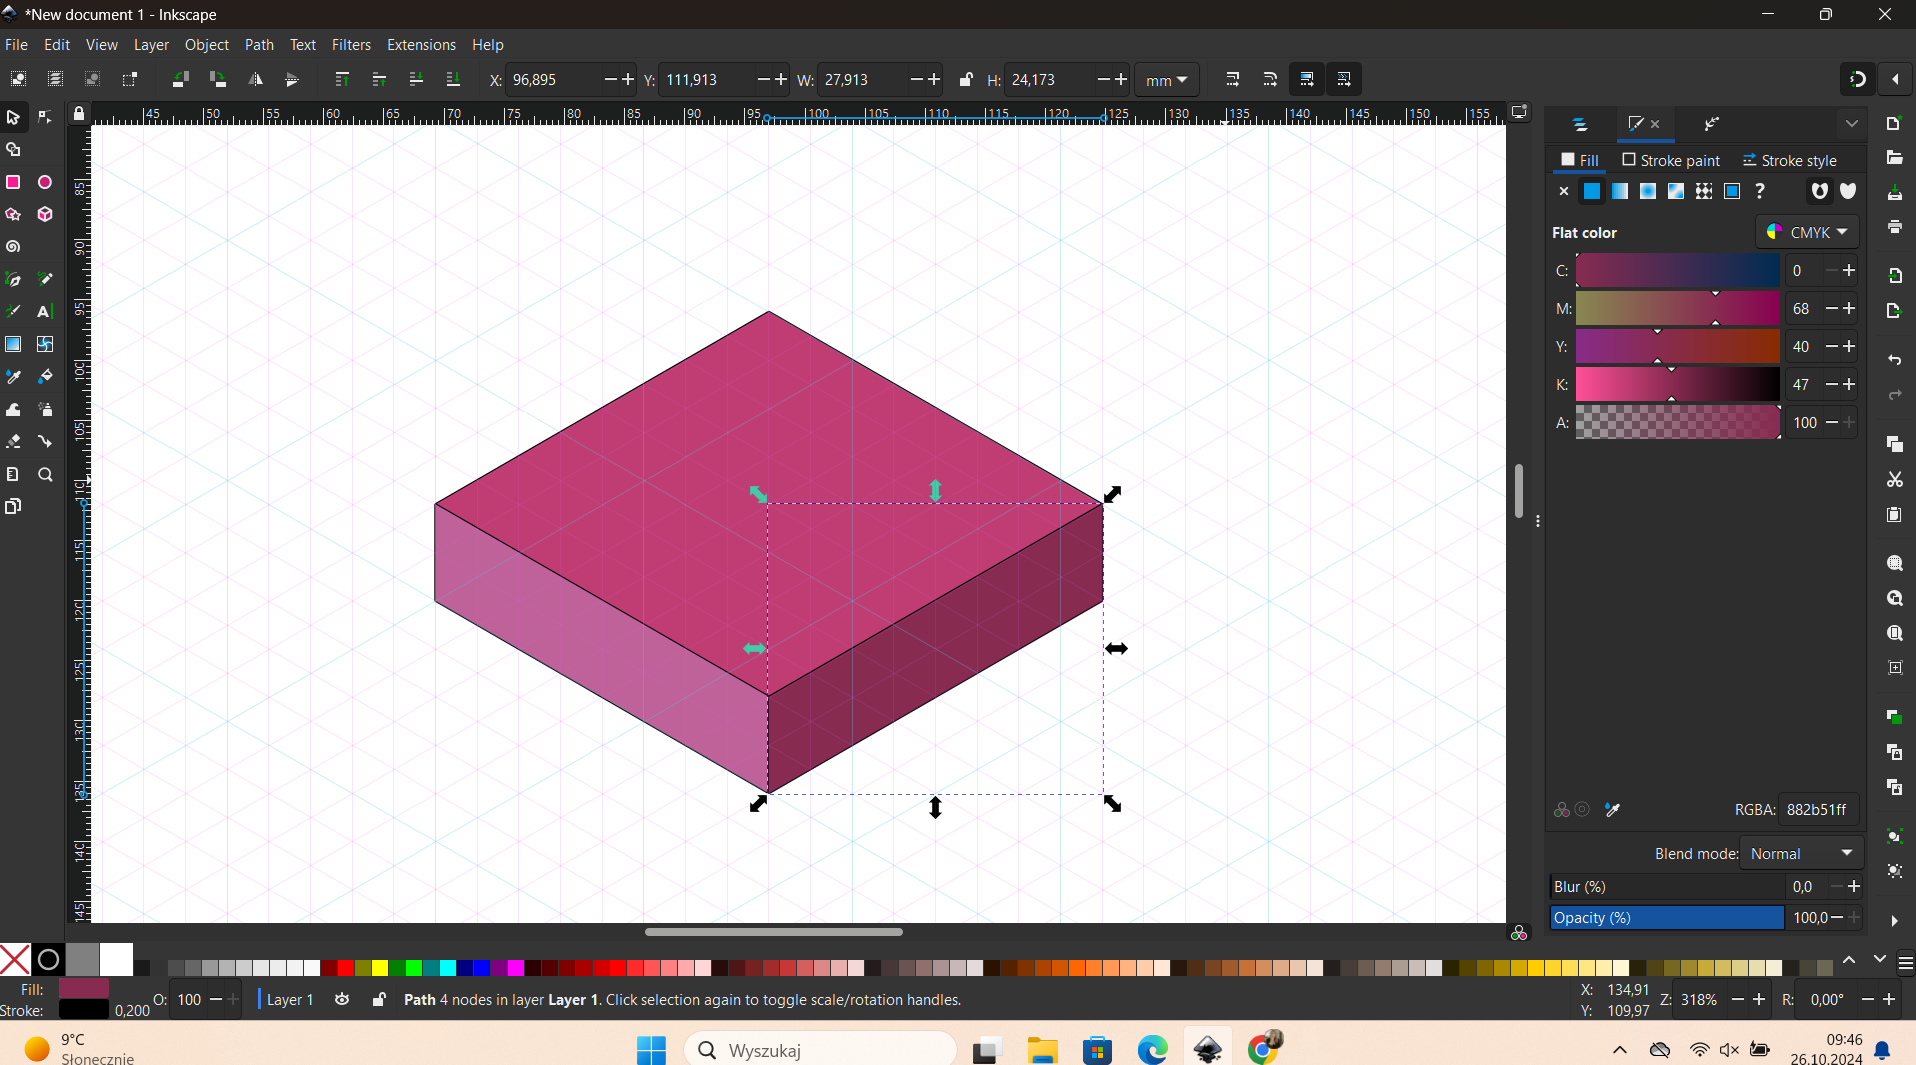Raise selection to top
The image size is (1916, 1065).
click(x=342, y=80)
